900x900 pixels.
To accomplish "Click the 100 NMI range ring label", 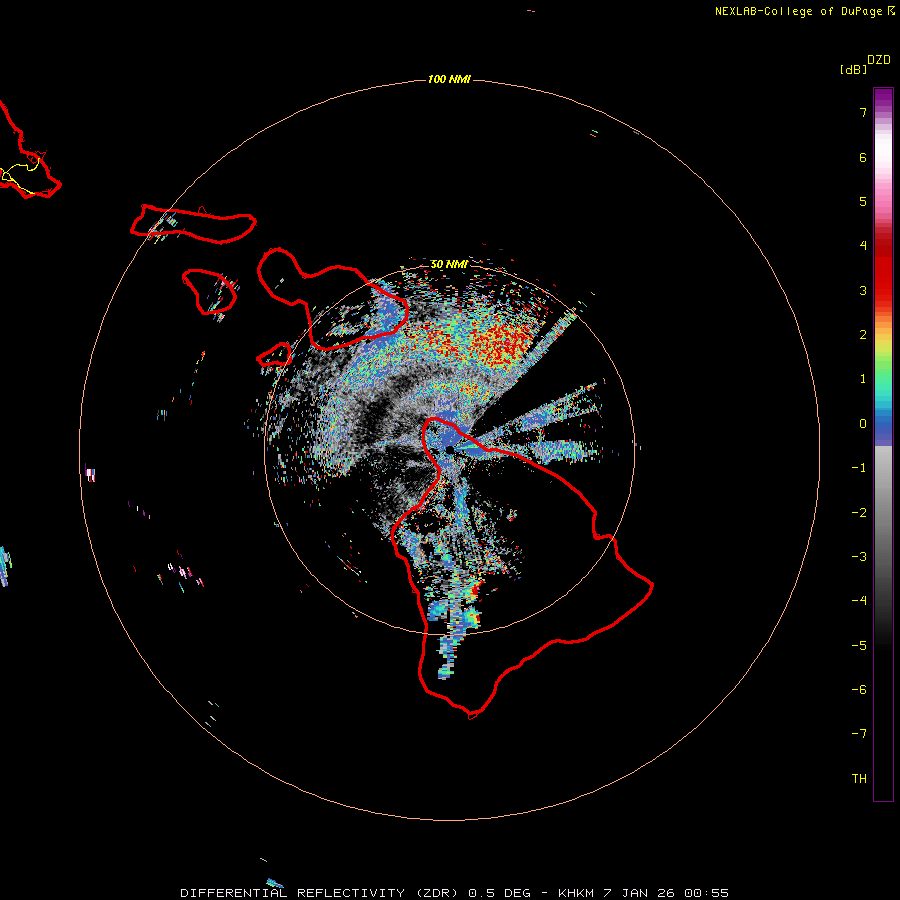I will [449, 79].
